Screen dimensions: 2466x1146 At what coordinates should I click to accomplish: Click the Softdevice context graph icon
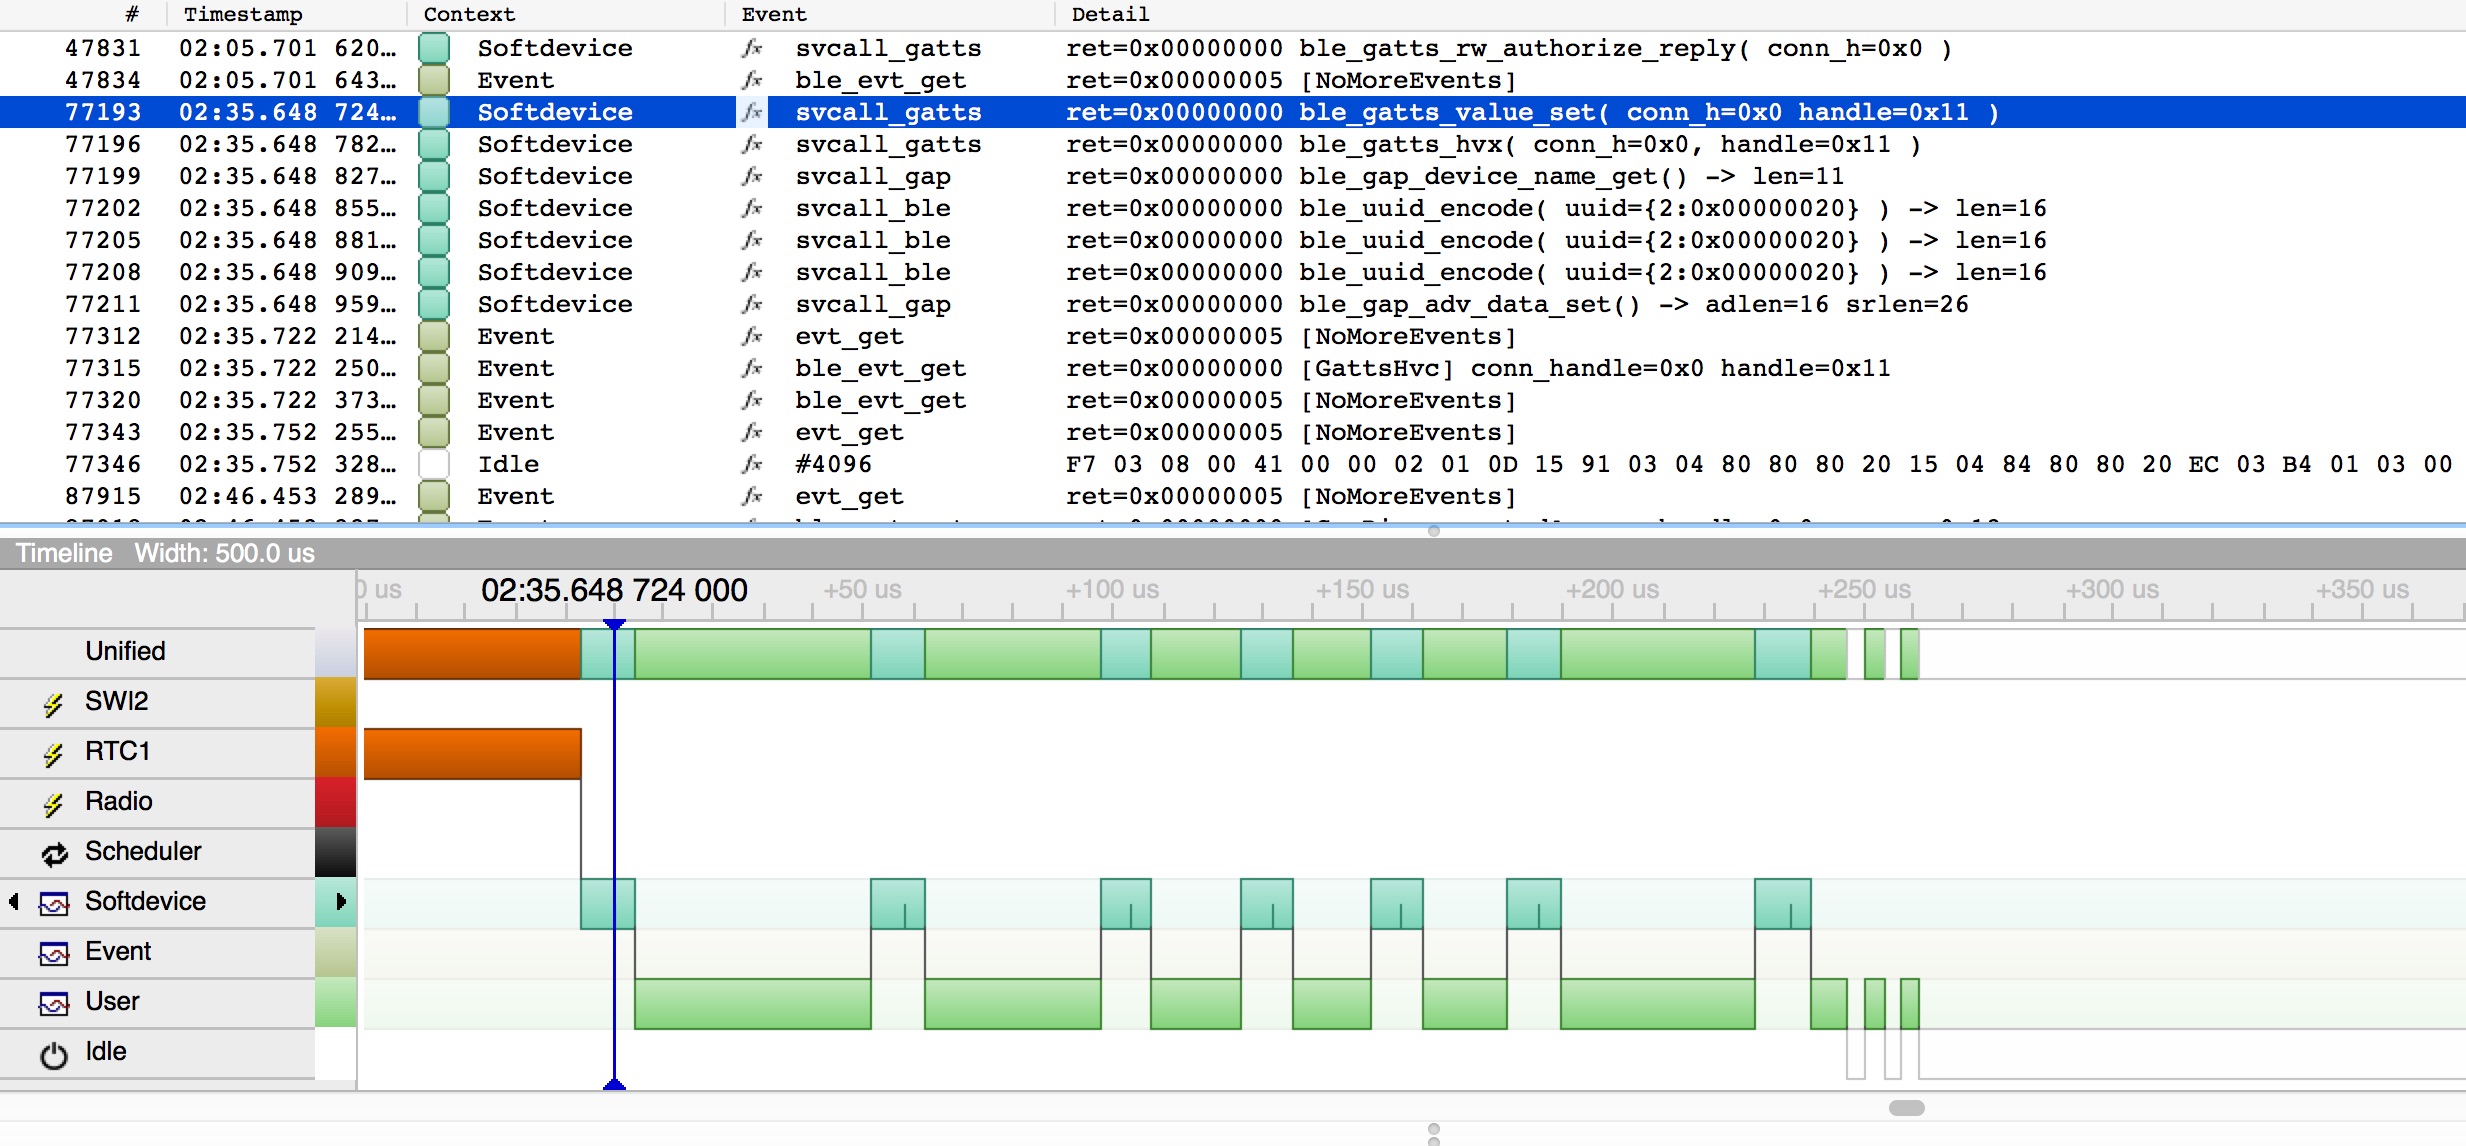[x=54, y=903]
